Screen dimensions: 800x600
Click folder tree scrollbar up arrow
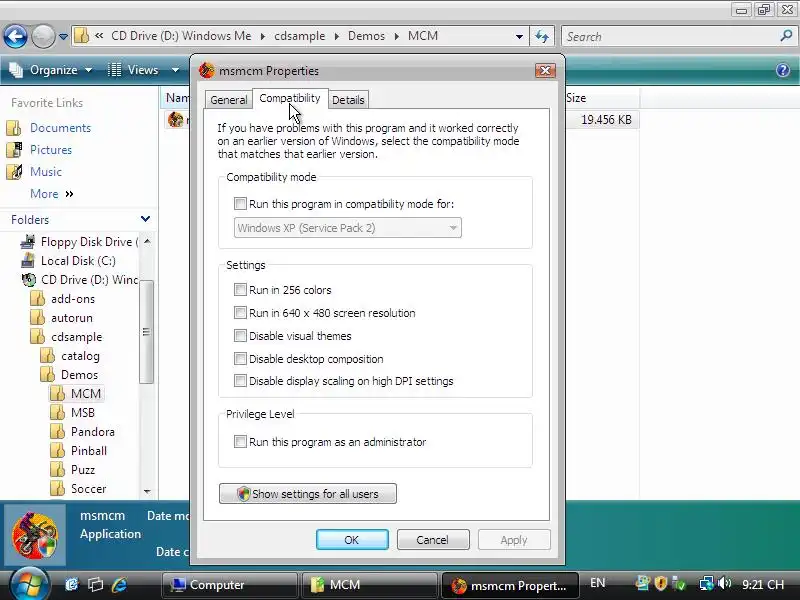147,241
